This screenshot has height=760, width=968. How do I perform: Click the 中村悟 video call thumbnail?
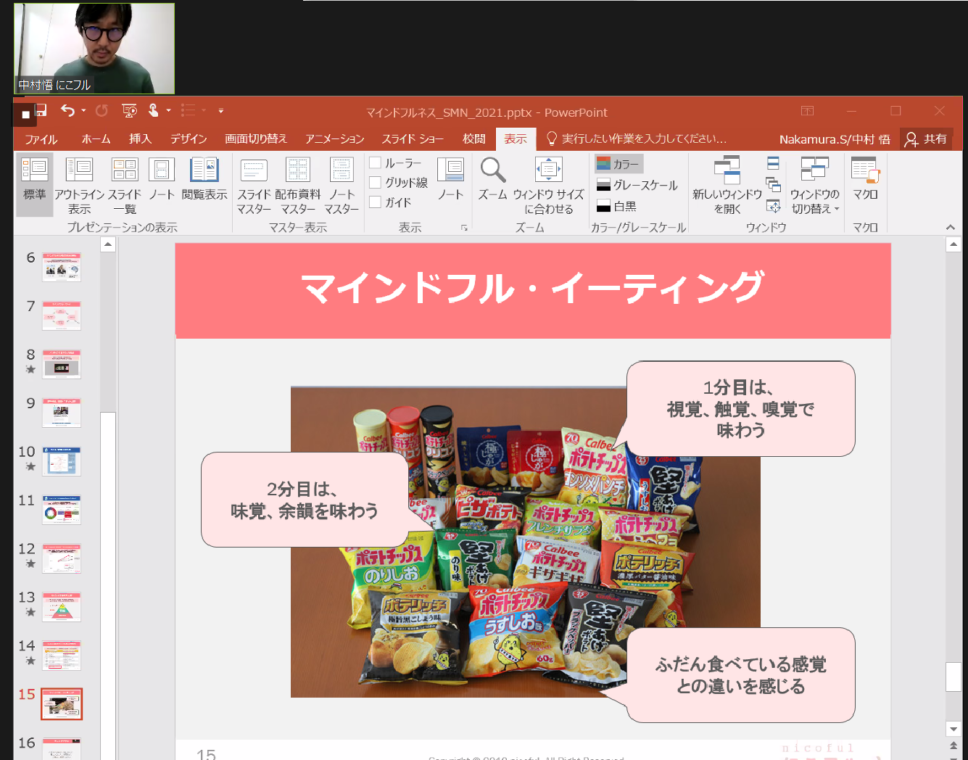coord(94,49)
